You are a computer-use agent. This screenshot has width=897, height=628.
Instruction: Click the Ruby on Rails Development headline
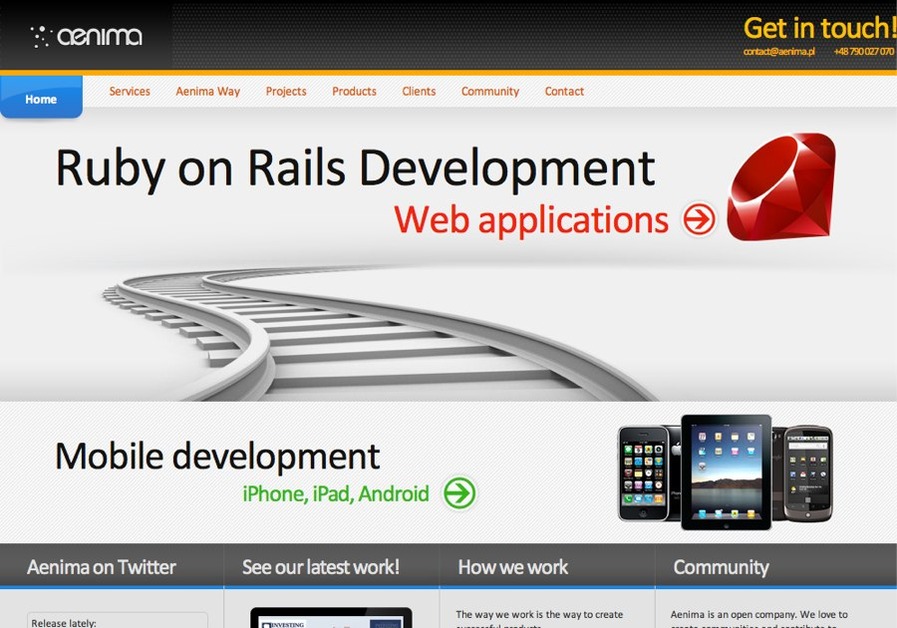click(355, 168)
